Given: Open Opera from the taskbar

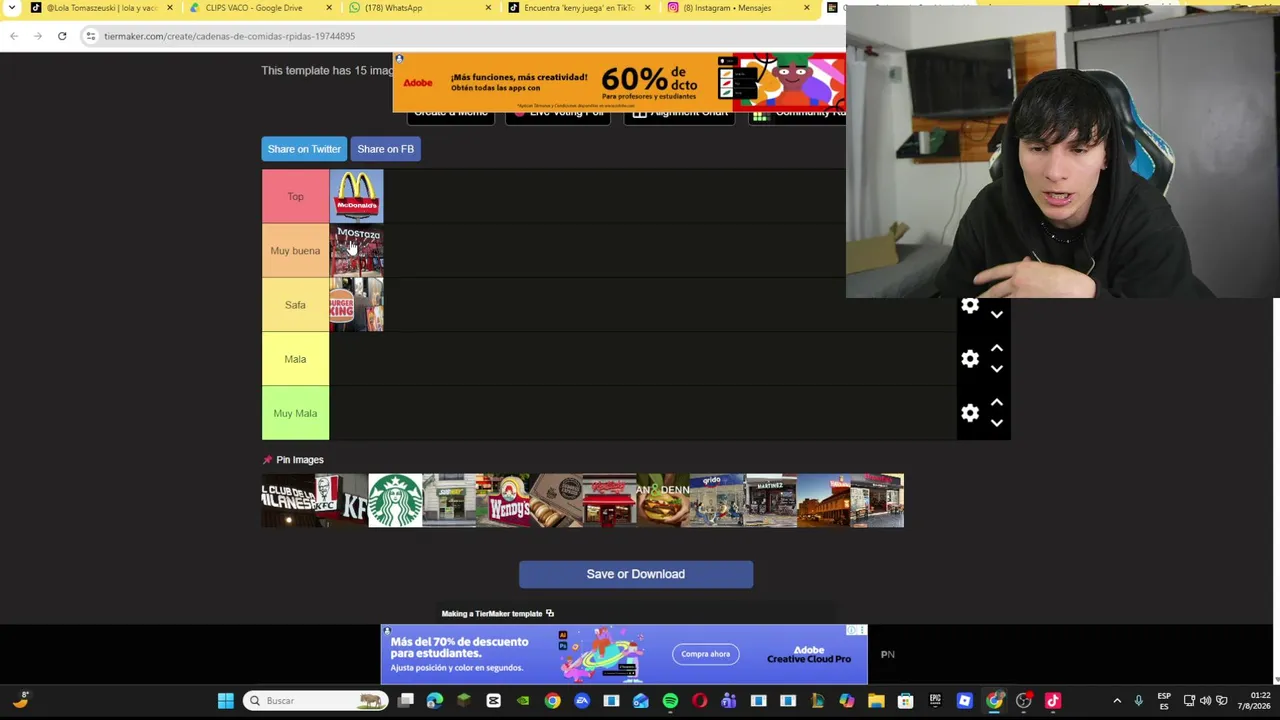Looking at the screenshot, I should pyautogui.click(x=699, y=701).
